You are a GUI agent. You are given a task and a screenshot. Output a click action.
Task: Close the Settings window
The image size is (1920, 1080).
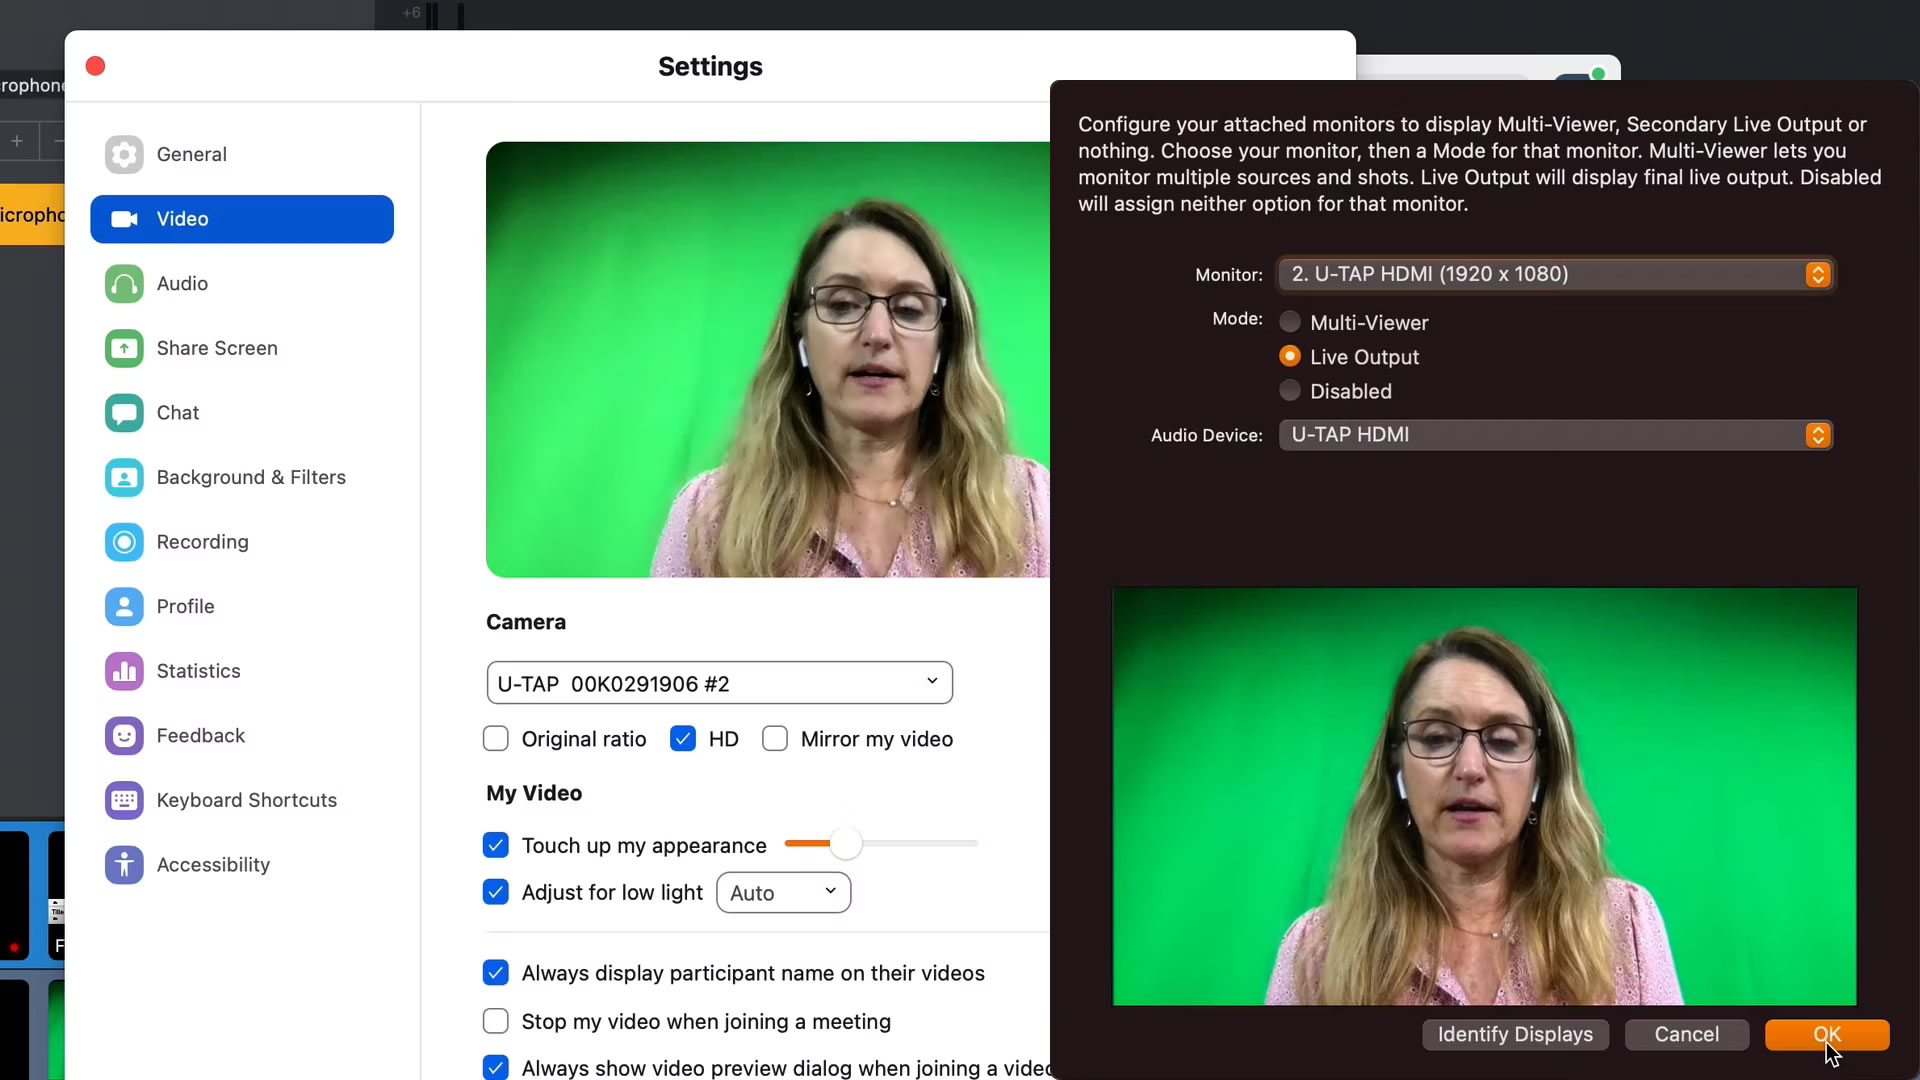96,66
